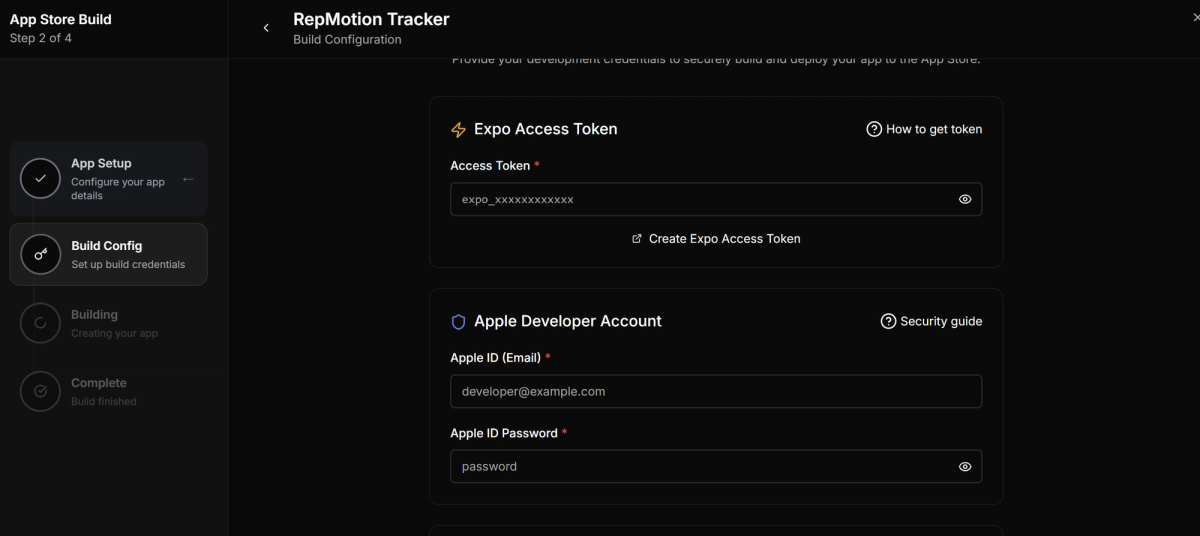Image resolution: width=1200 pixels, height=536 pixels.
Task: Click the Build Config key icon
Action: (x=40, y=254)
